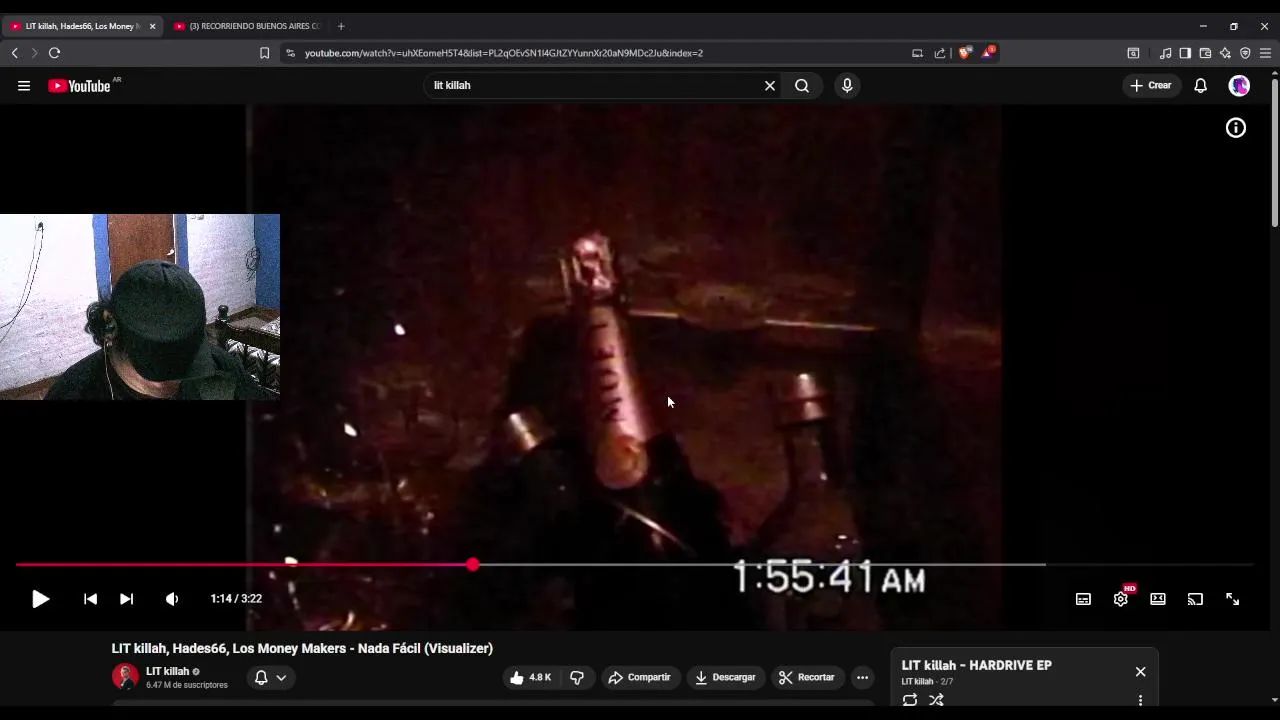The height and width of the screenshot is (720, 1280).
Task: Cast video to a TV
Action: (1195, 599)
